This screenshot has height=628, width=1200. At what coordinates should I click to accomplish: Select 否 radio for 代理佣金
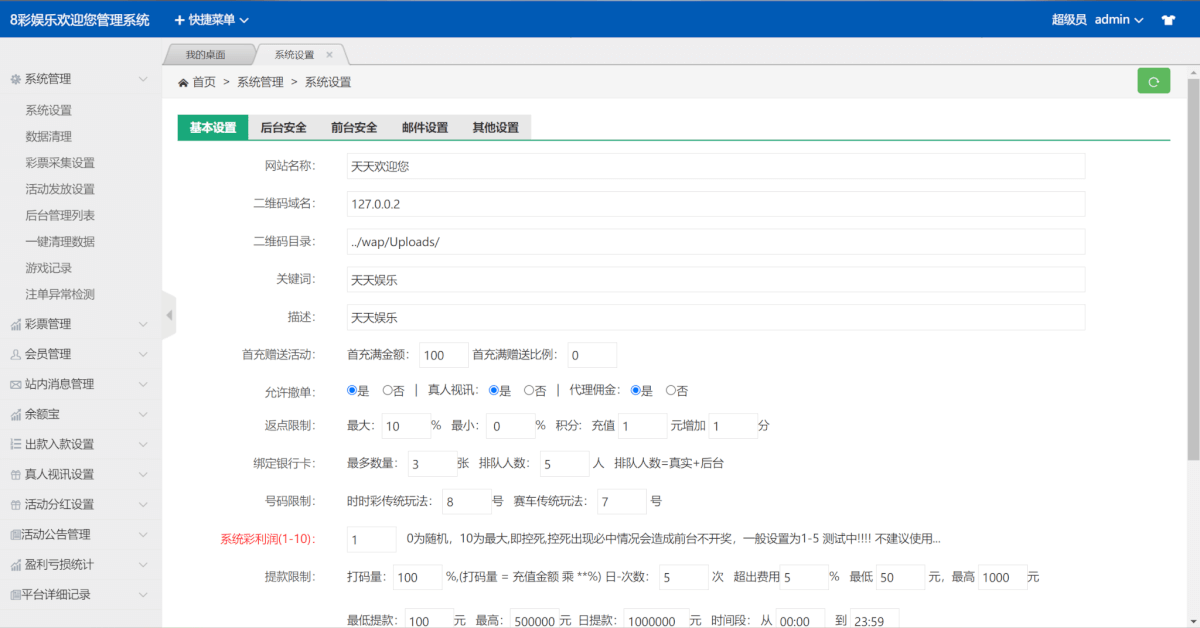[x=671, y=390]
